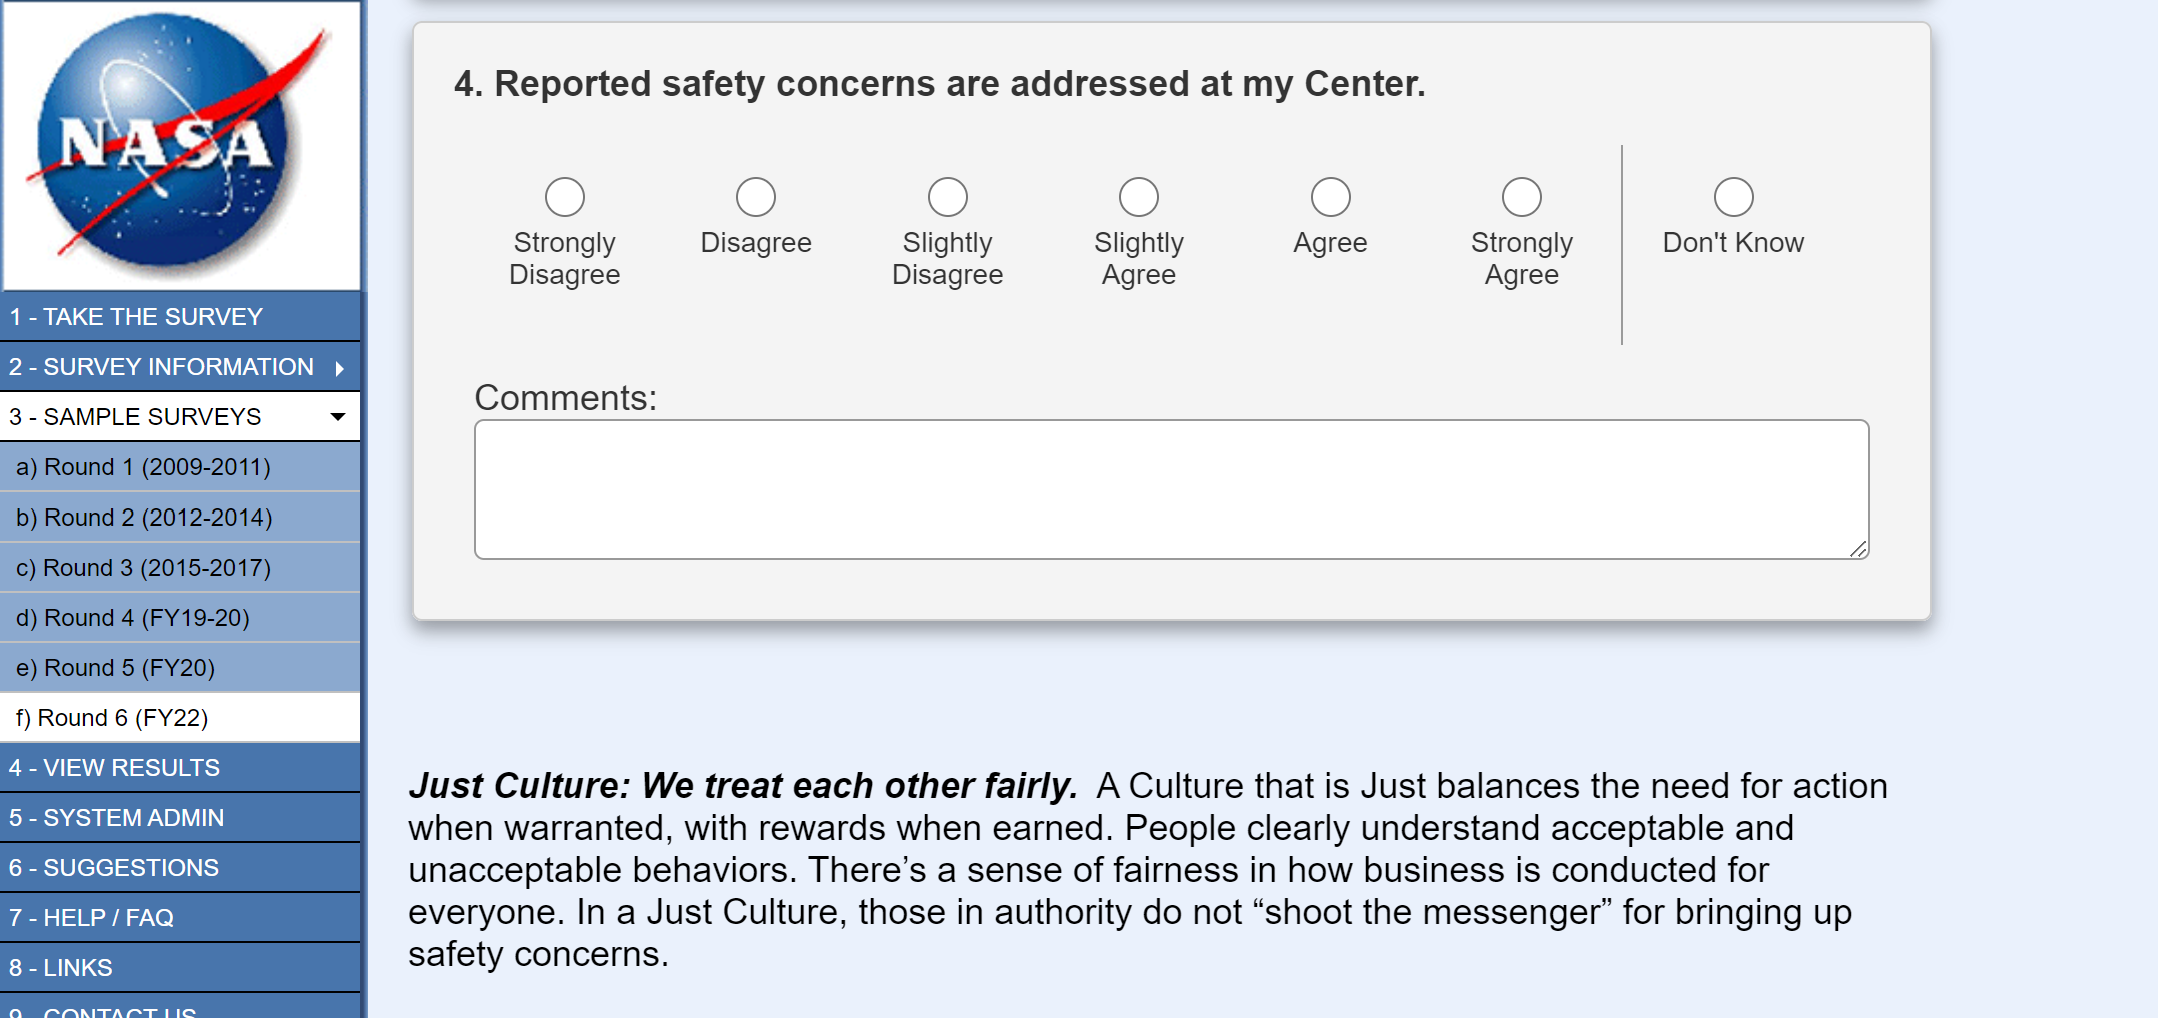Navigate to System Admin section

(116, 818)
